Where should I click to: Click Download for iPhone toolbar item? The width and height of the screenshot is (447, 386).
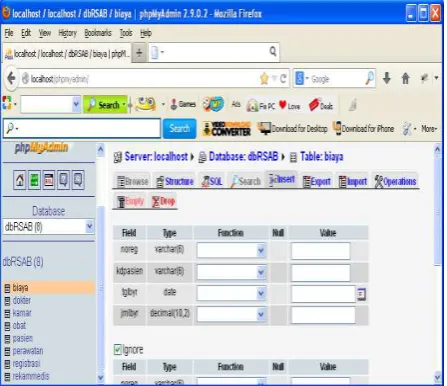pyautogui.click(x=364, y=129)
